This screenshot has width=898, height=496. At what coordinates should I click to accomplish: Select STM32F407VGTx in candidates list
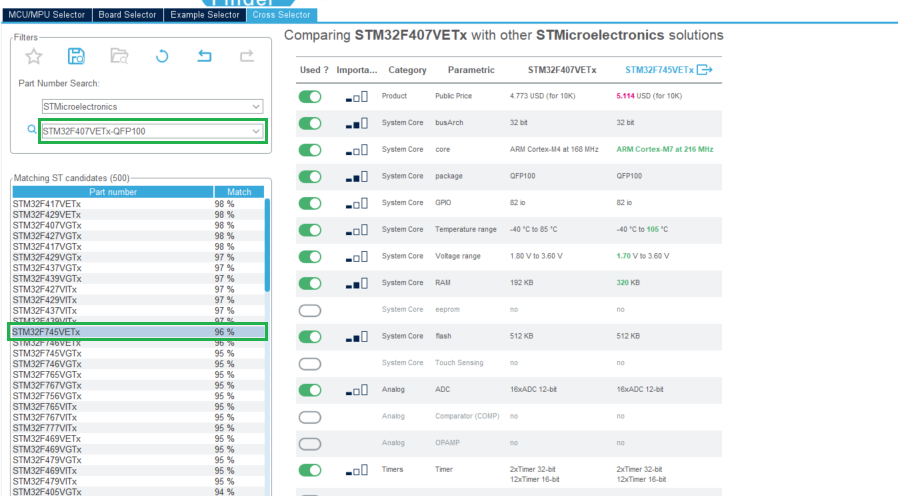pos(137,225)
